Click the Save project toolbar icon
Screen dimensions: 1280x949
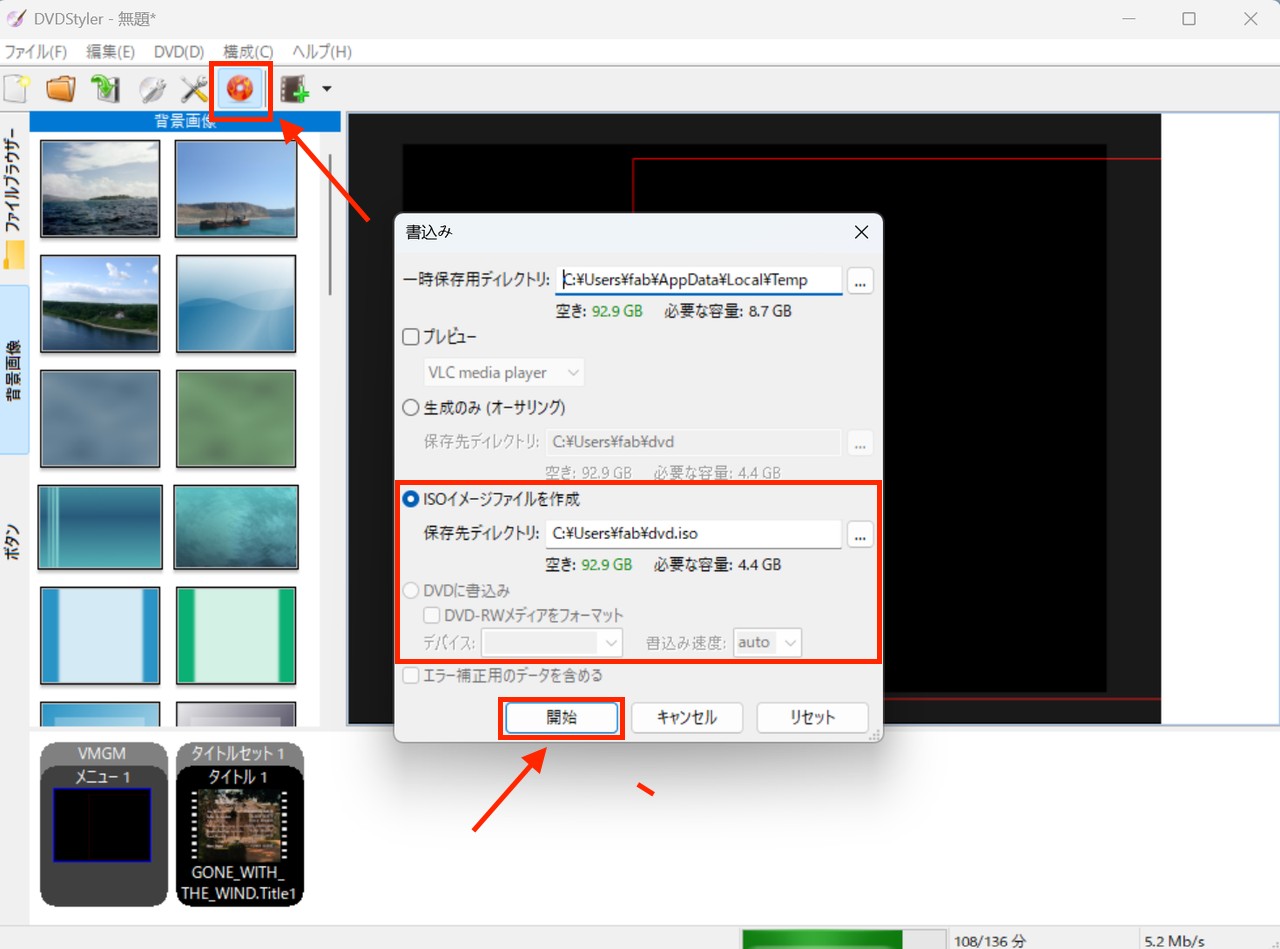point(105,89)
